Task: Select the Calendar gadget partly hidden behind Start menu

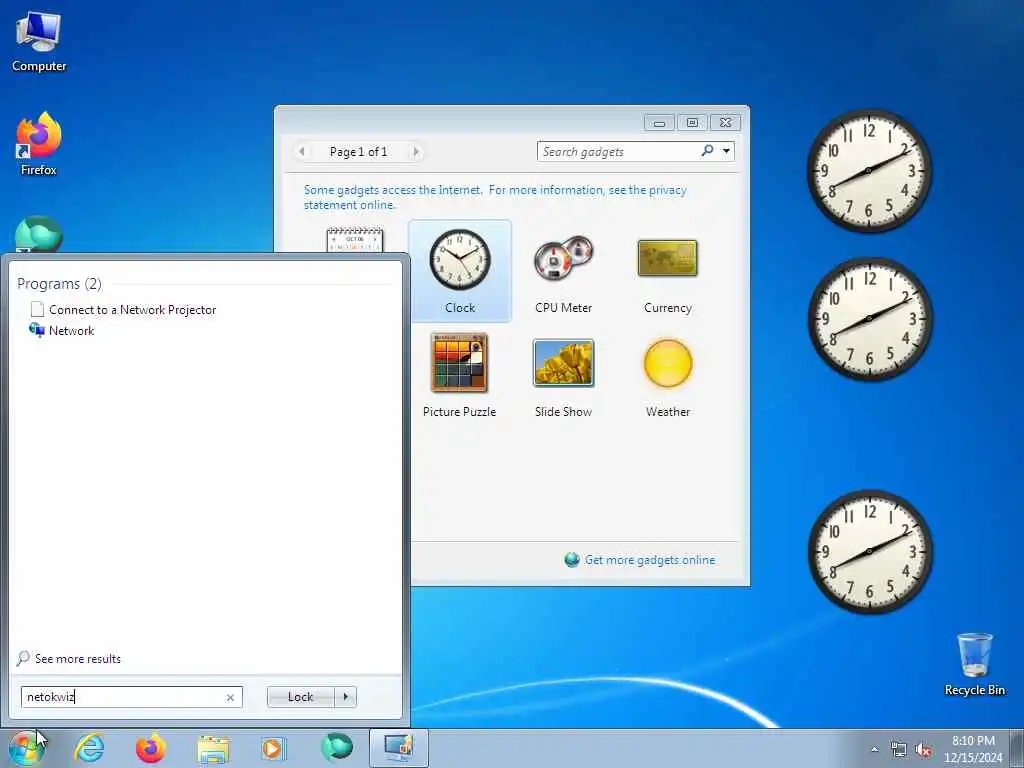Action: (x=355, y=239)
